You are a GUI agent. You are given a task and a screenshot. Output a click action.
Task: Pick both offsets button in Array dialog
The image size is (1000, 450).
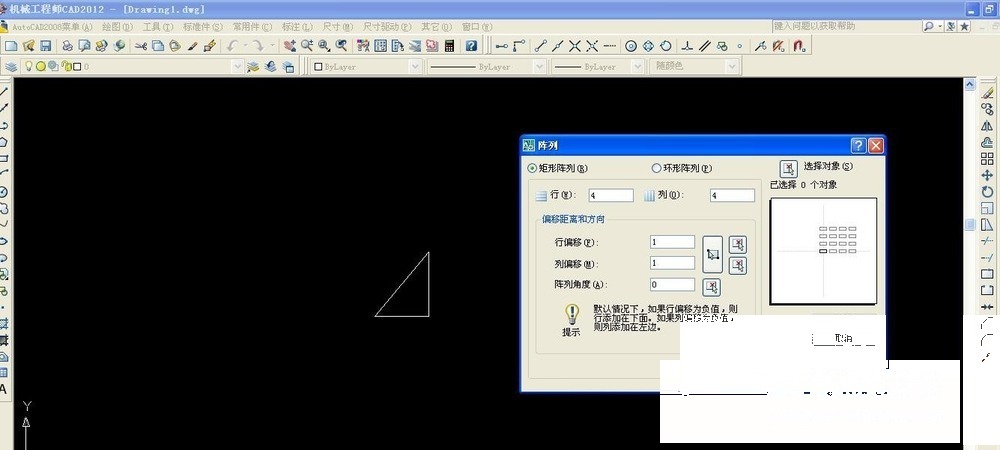[x=712, y=254]
